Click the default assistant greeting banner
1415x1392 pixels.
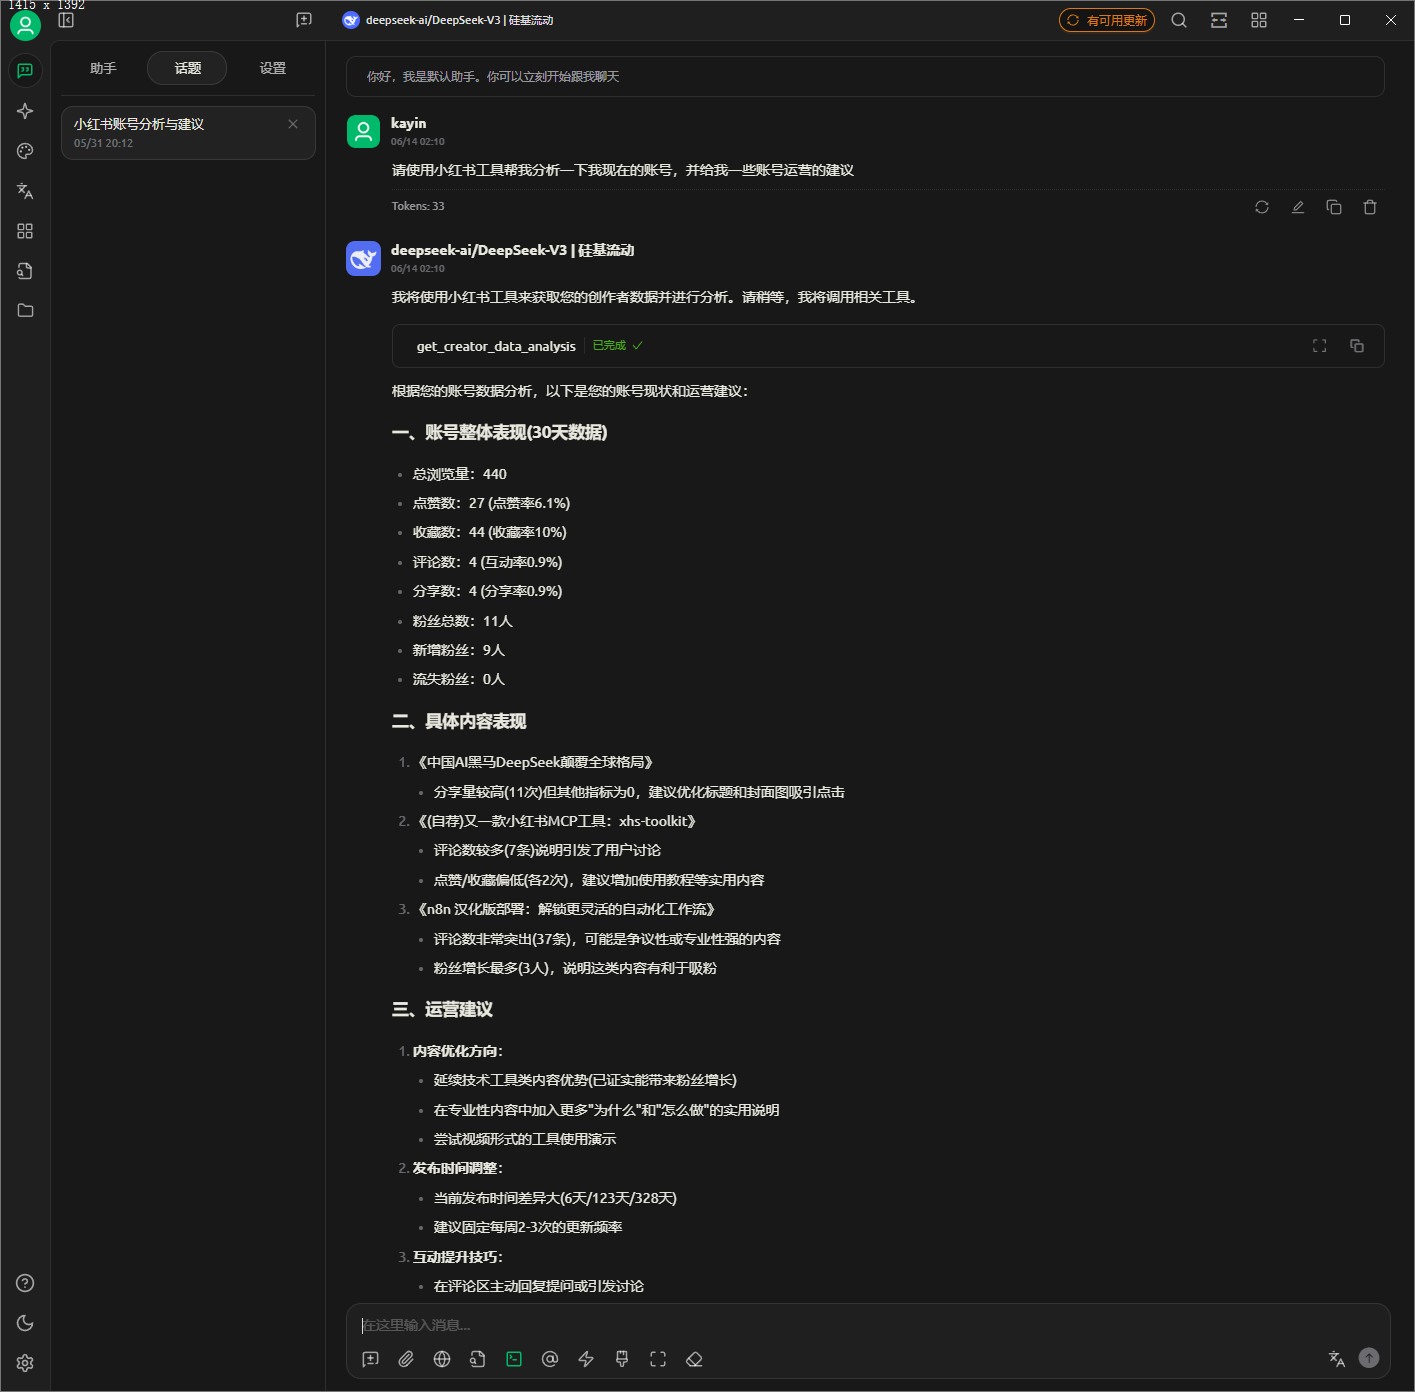click(865, 77)
